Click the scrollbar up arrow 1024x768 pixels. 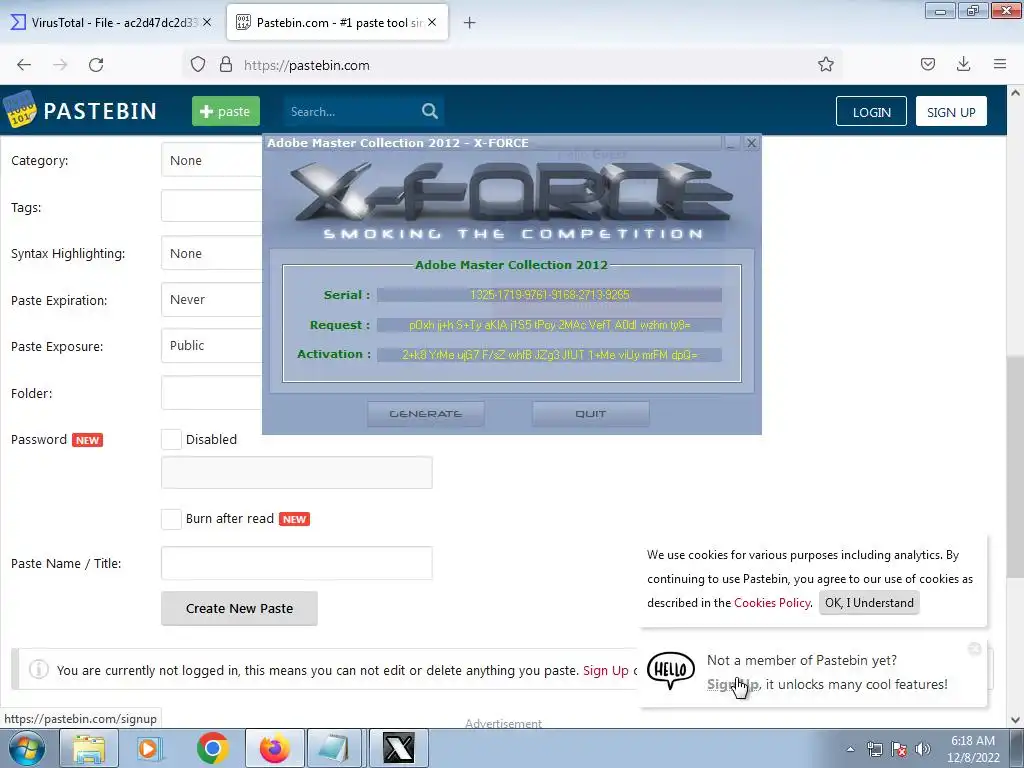pyautogui.click(x=1015, y=93)
